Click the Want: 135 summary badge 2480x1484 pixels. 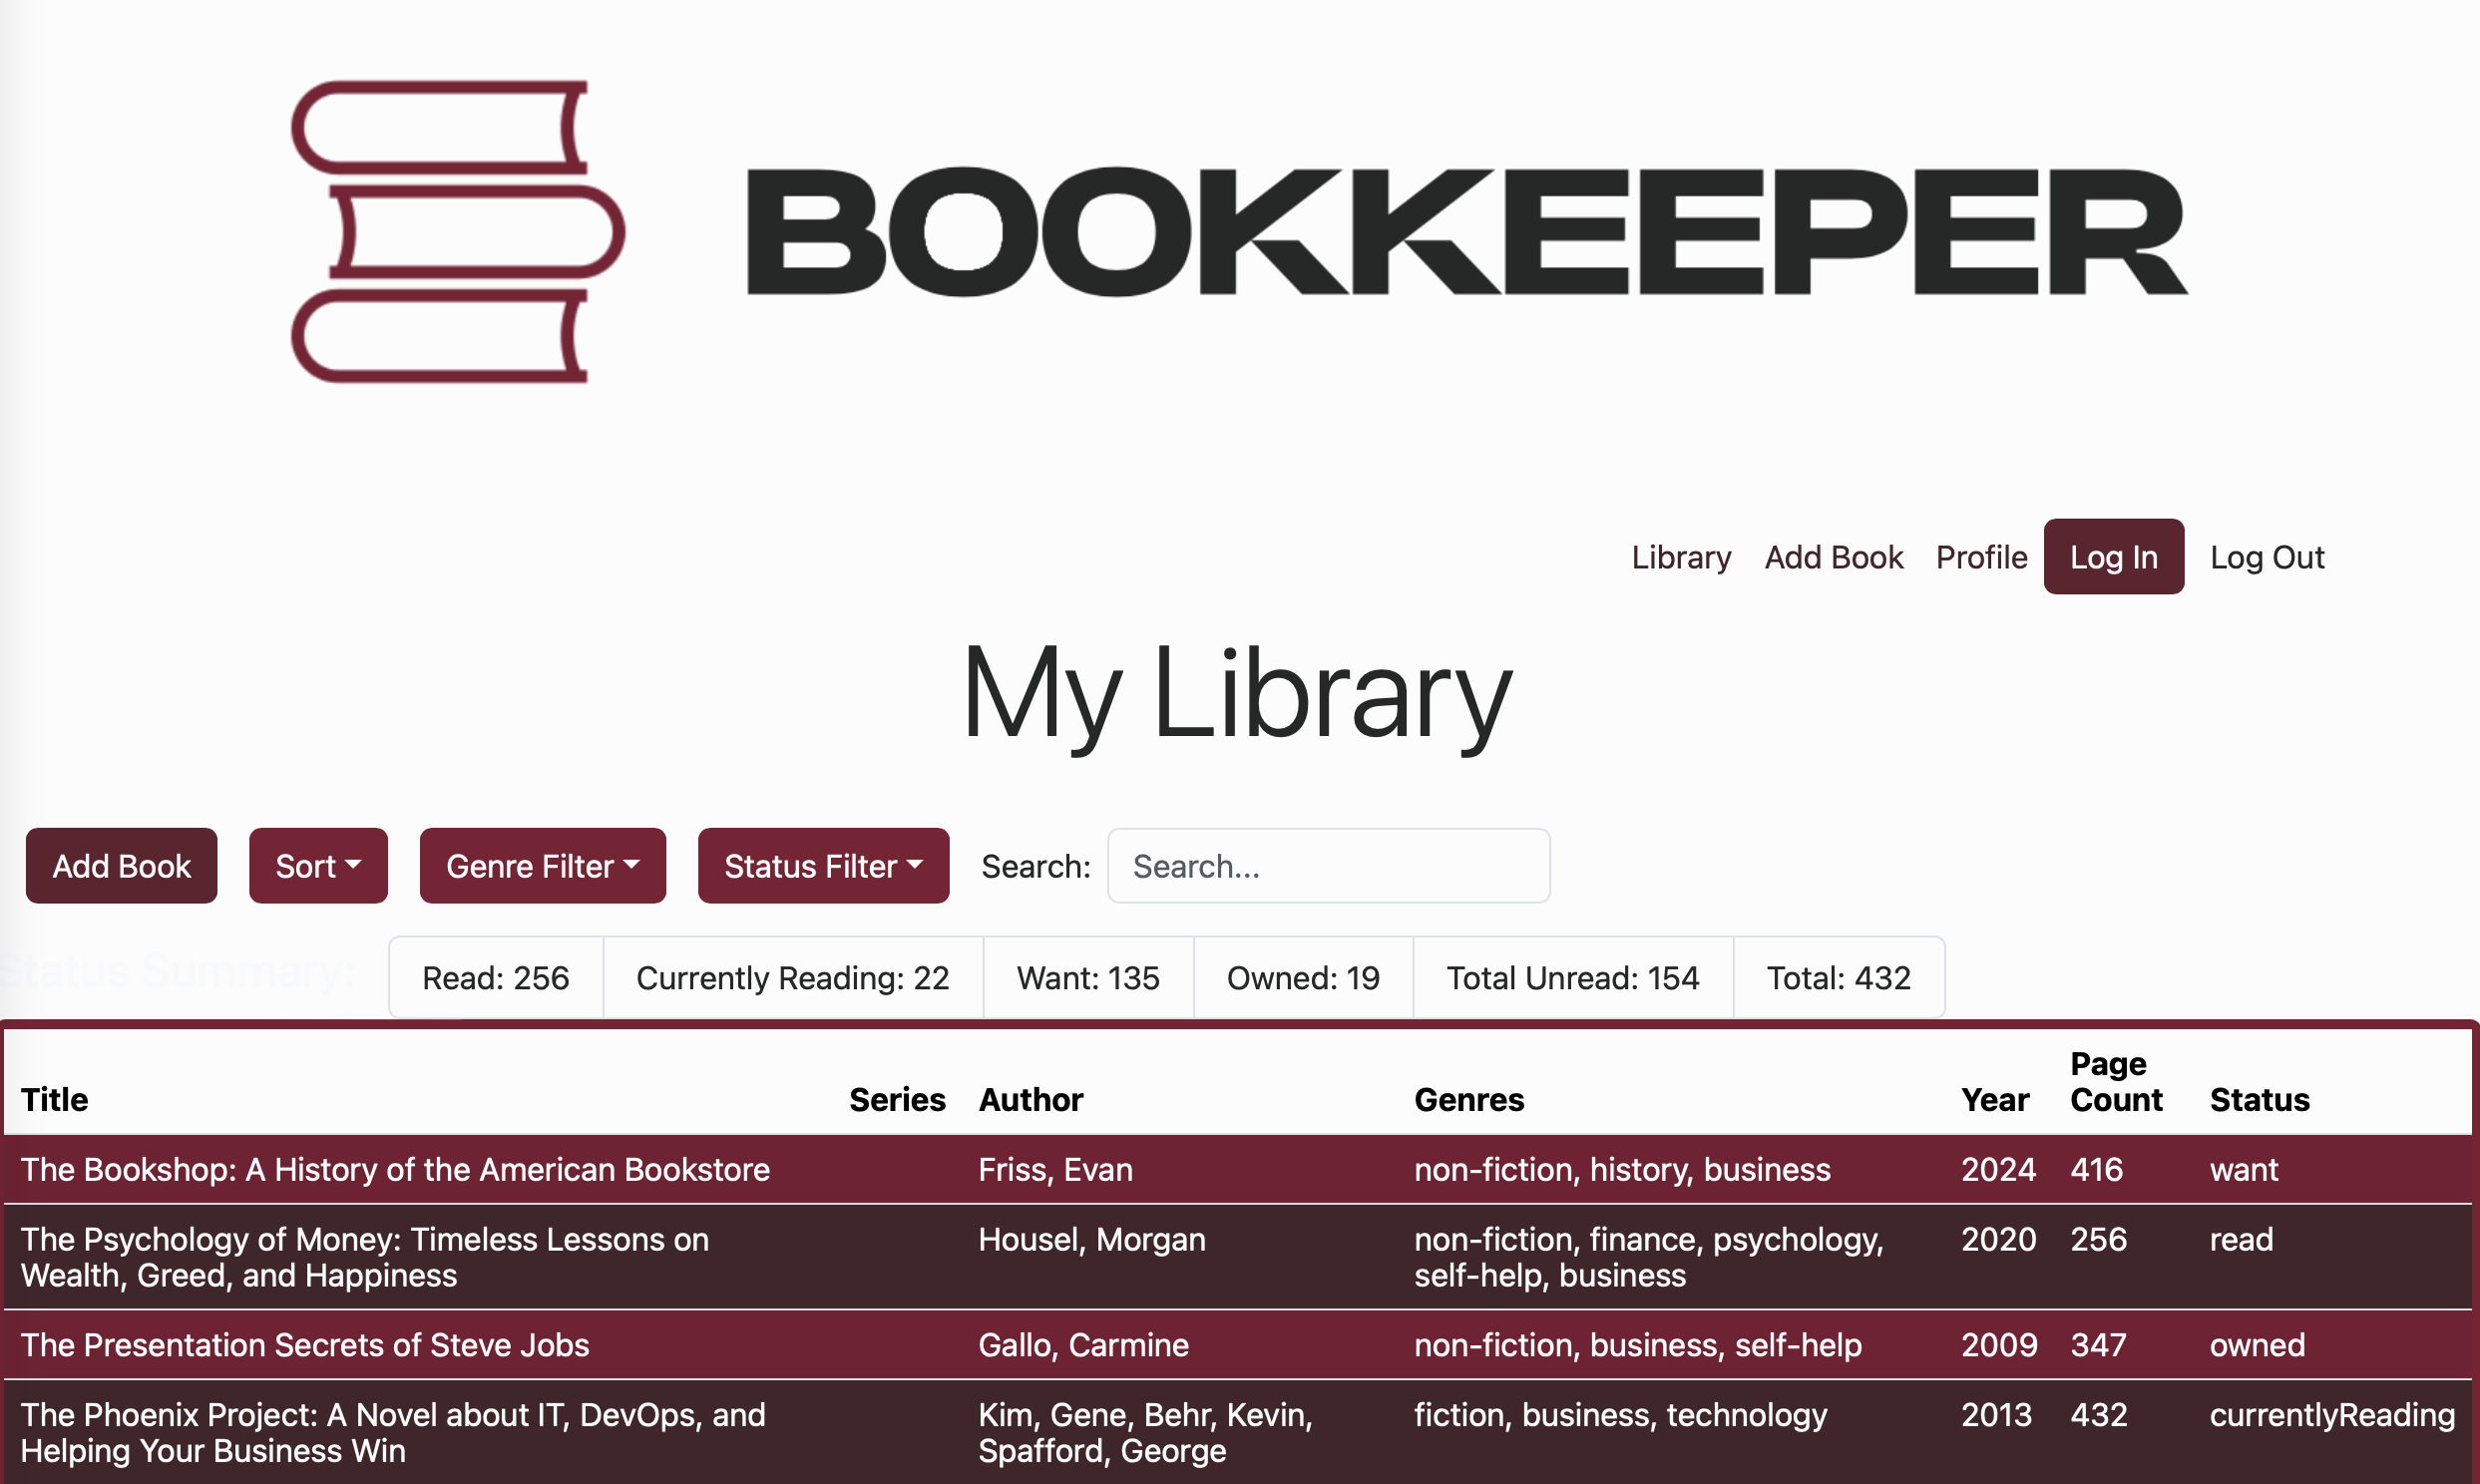tap(1088, 977)
